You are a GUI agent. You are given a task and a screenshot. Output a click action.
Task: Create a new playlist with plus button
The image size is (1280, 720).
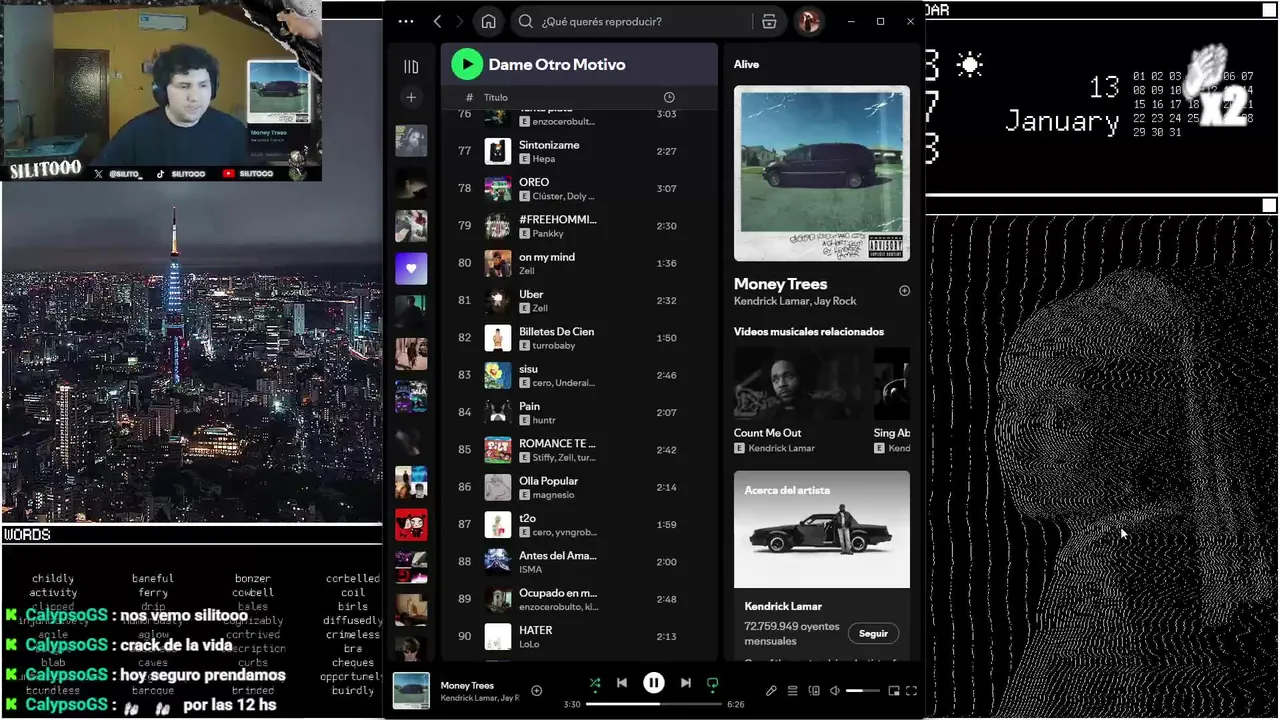click(411, 97)
